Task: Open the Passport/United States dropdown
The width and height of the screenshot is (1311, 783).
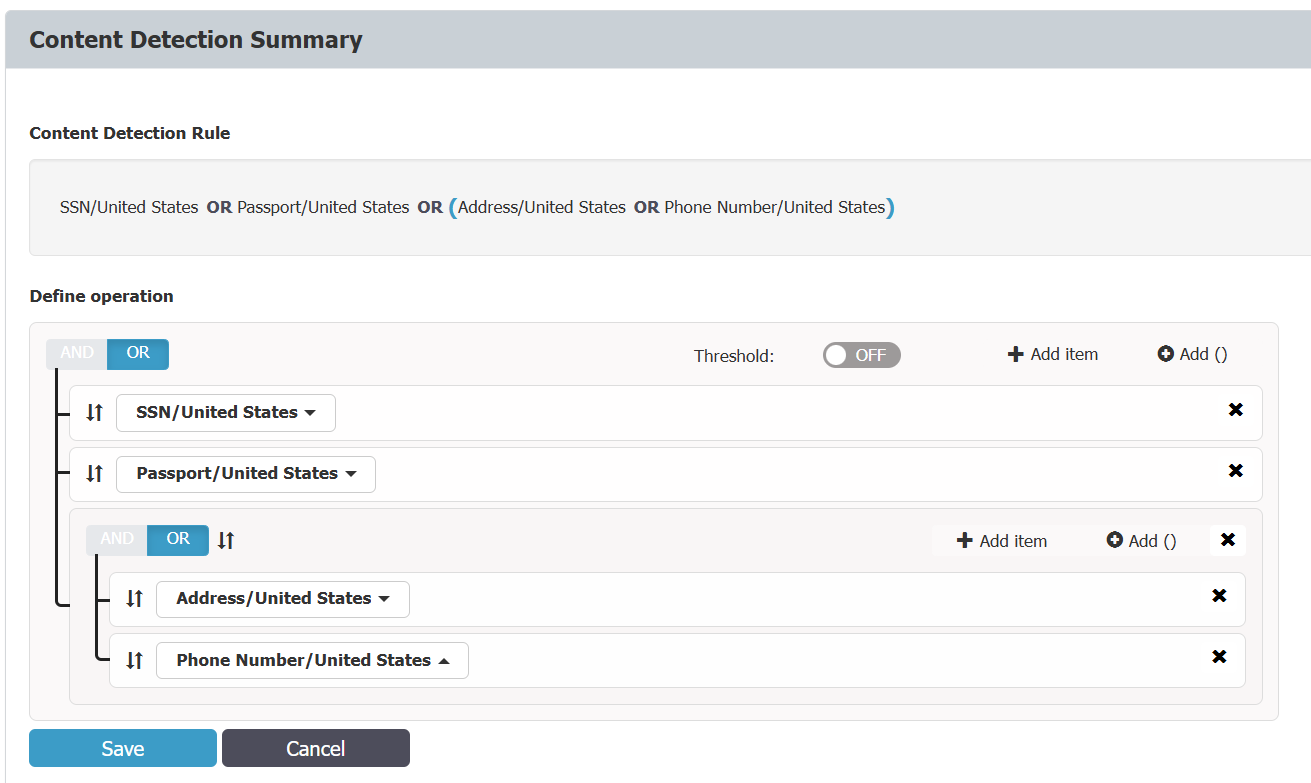Action: pos(246,474)
